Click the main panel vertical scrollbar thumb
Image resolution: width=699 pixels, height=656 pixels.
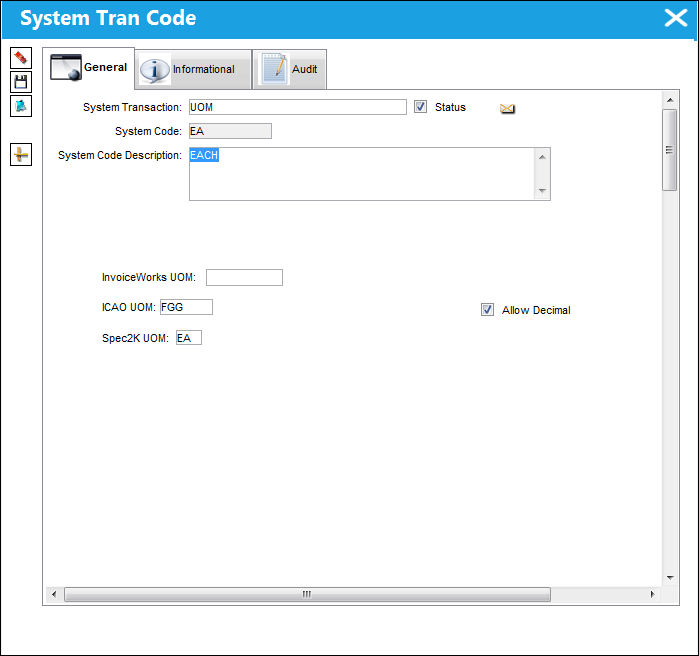click(670, 150)
